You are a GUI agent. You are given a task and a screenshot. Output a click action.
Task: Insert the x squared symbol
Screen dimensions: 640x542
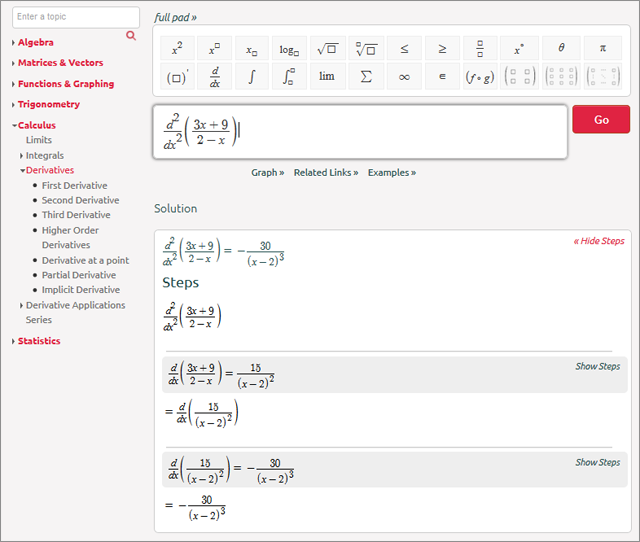tap(177, 49)
